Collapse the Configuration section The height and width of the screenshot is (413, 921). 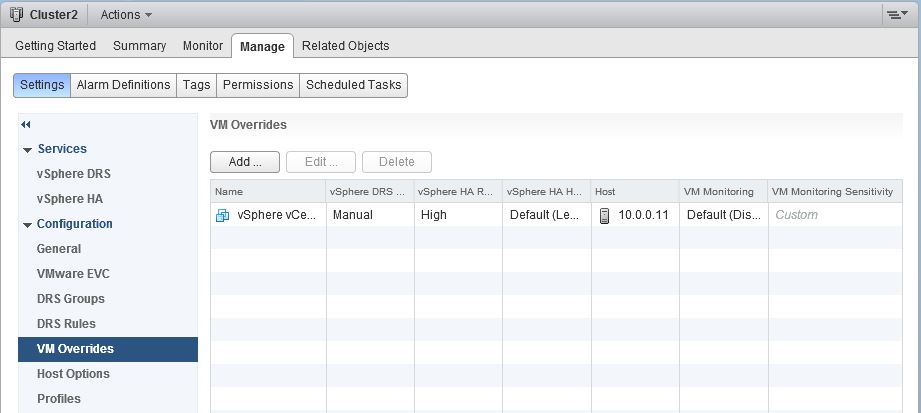point(28,225)
